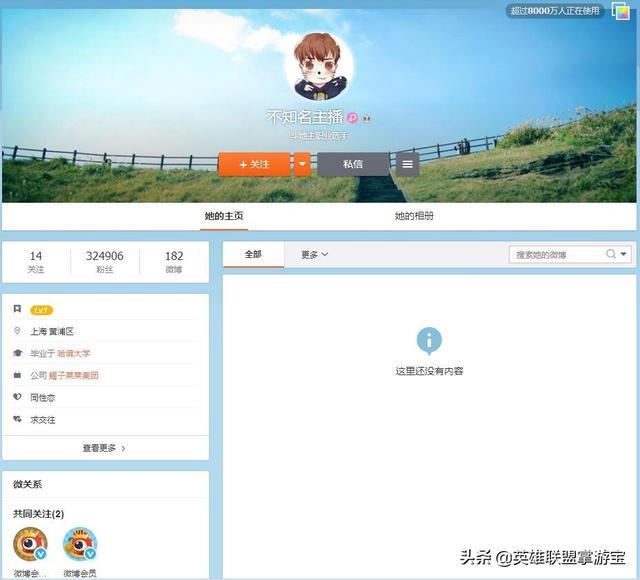
Task: Open the 哈佛大学 school link
Action: [73, 353]
